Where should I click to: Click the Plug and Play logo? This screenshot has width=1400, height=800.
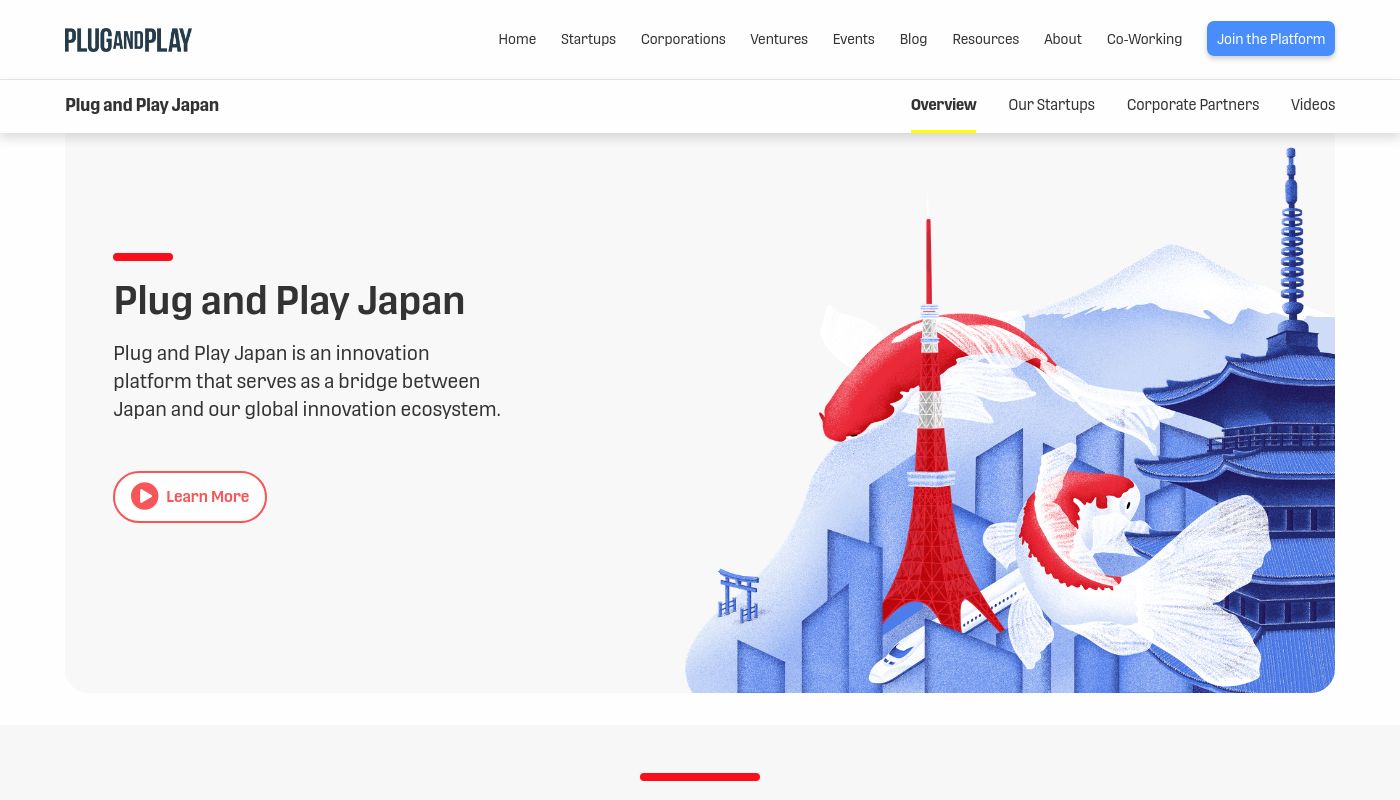tap(128, 39)
